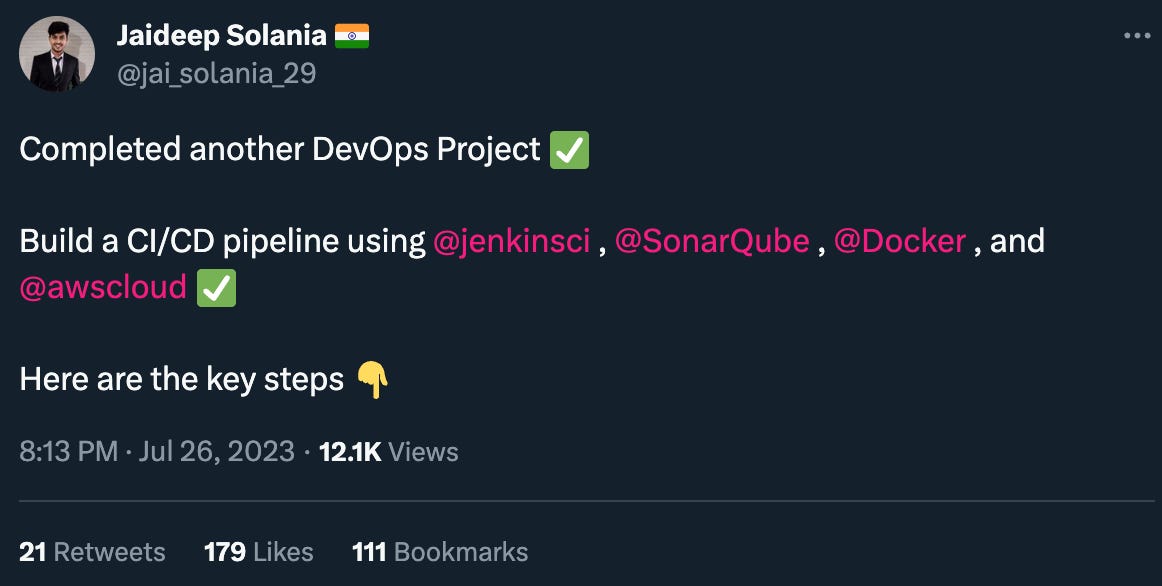Click the India flag emoji beside the name
Screen dimensions: 1162x586
(352, 37)
